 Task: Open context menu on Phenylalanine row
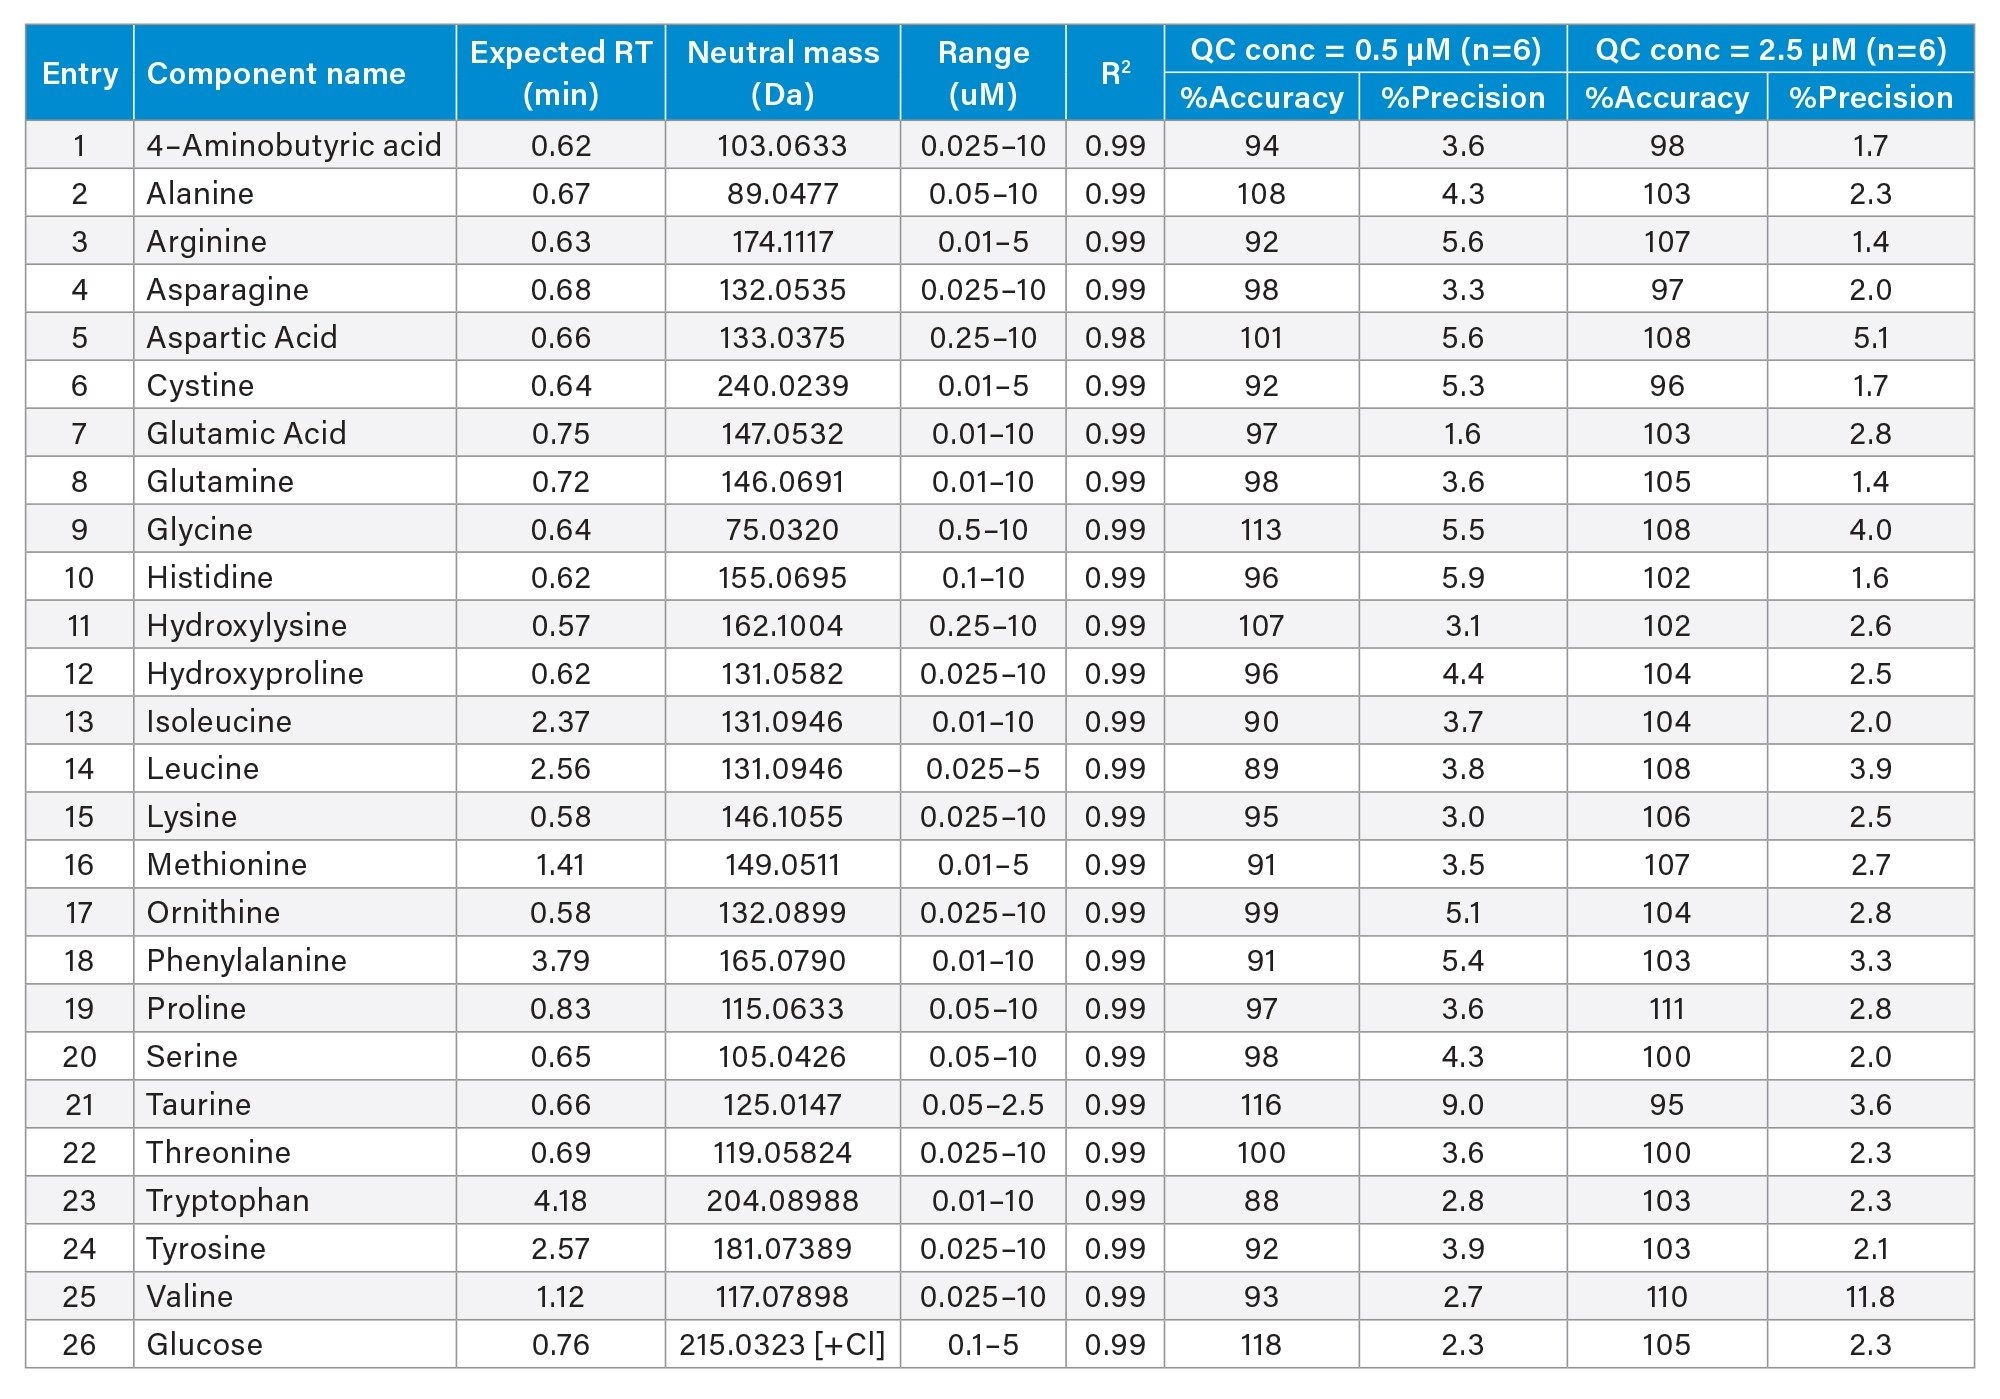[x=1000, y=955]
